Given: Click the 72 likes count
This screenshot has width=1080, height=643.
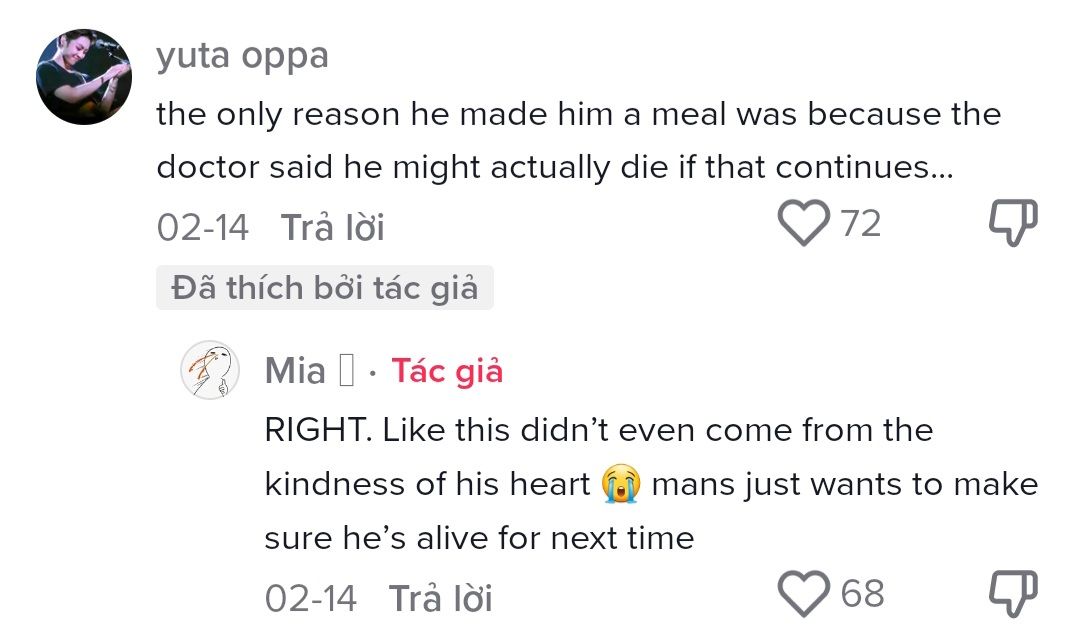Looking at the screenshot, I should tap(861, 224).
